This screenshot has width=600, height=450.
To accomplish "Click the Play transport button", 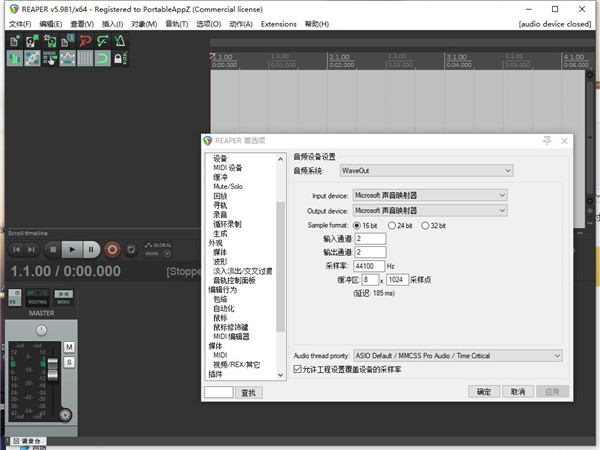I will pyautogui.click(x=72, y=250).
